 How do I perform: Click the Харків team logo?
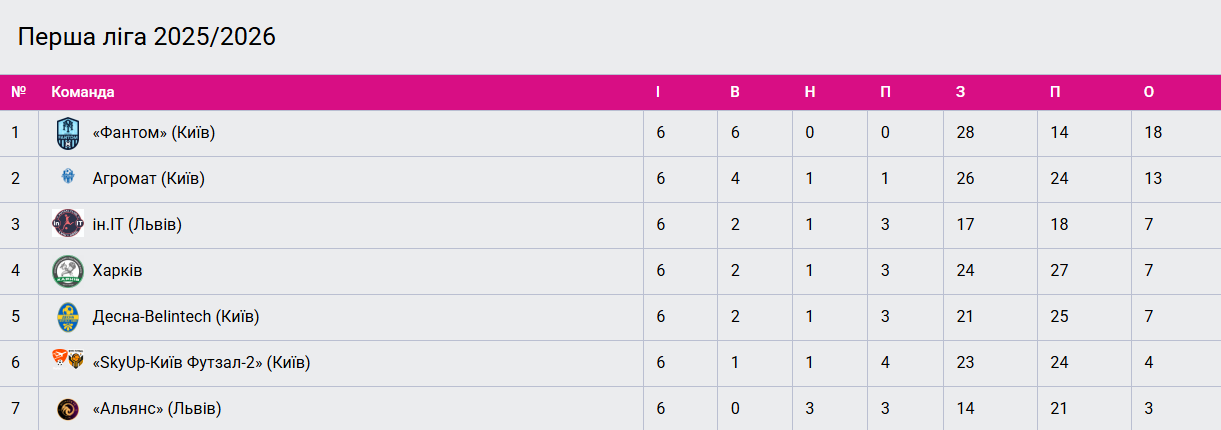coord(67,271)
